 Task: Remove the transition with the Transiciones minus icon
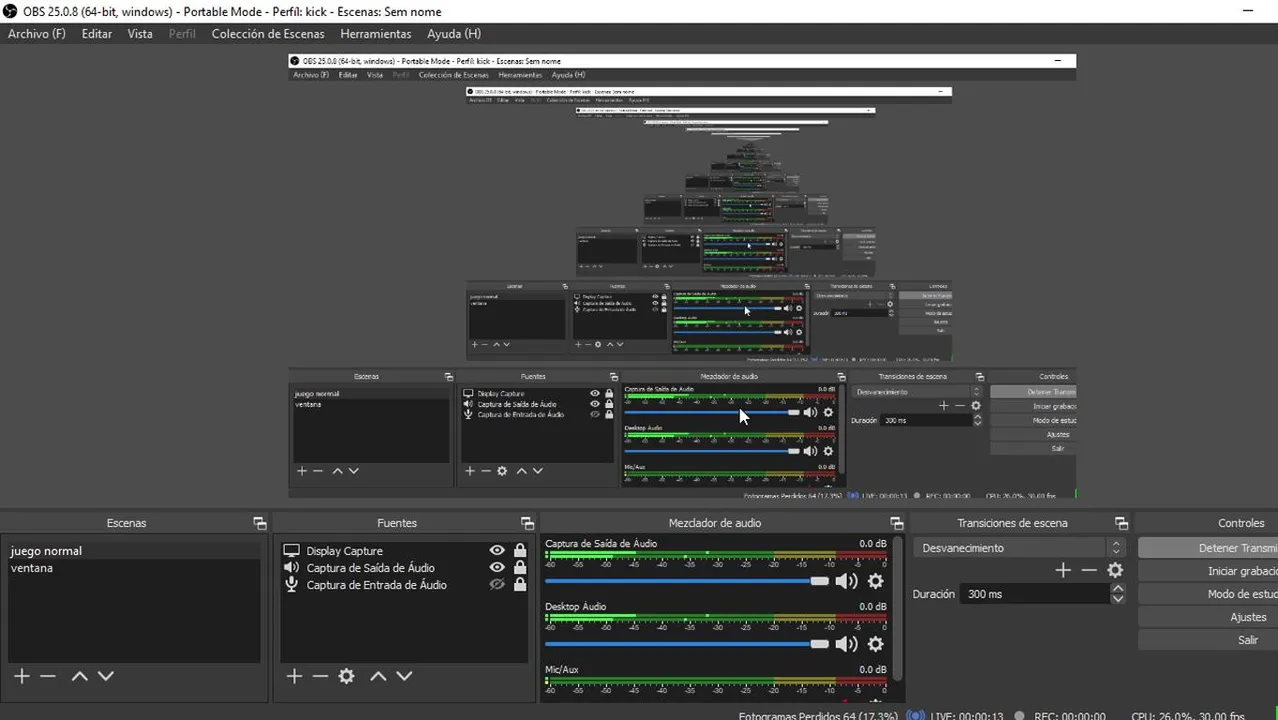(x=1089, y=570)
